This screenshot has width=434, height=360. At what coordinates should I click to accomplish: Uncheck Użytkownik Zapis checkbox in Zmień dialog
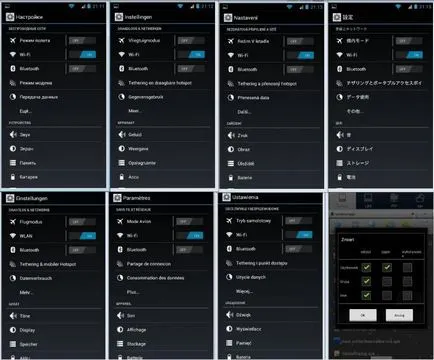tap(387, 267)
